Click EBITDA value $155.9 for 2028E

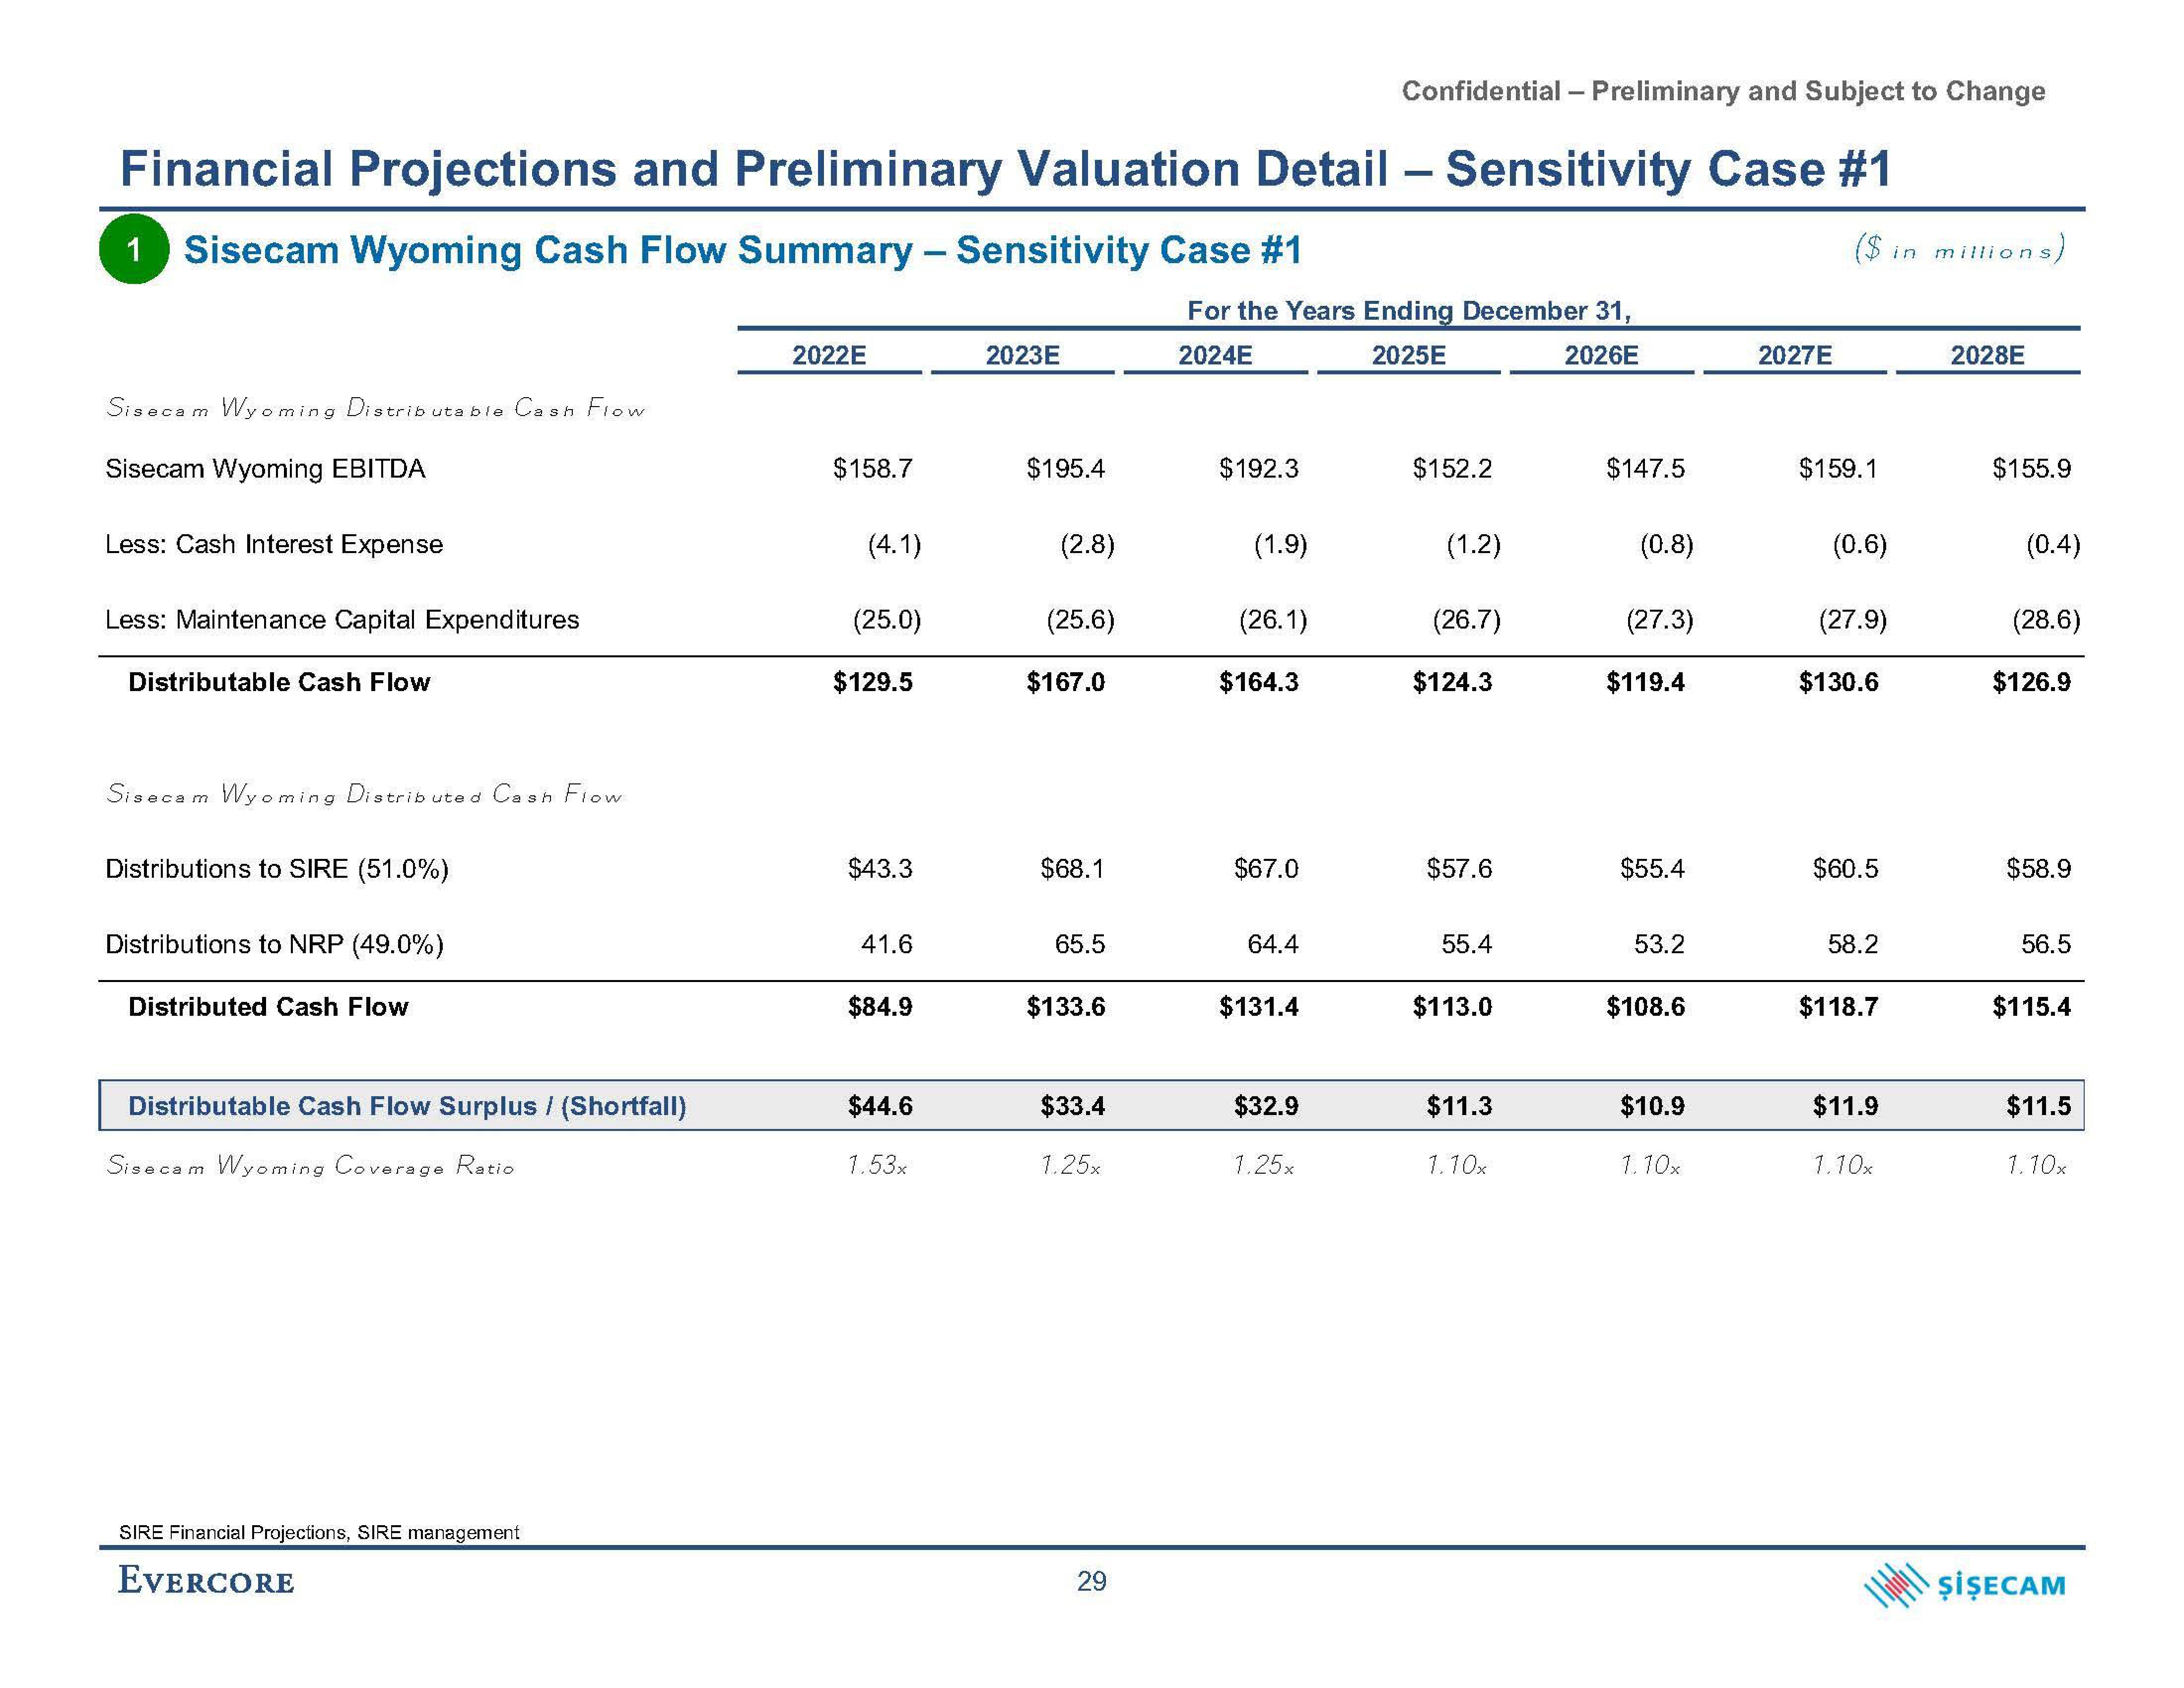[2031, 469]
